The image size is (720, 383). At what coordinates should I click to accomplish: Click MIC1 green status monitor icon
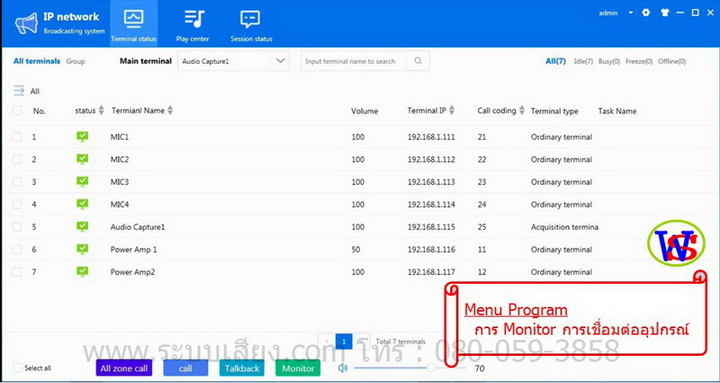[x=82, y=136]
